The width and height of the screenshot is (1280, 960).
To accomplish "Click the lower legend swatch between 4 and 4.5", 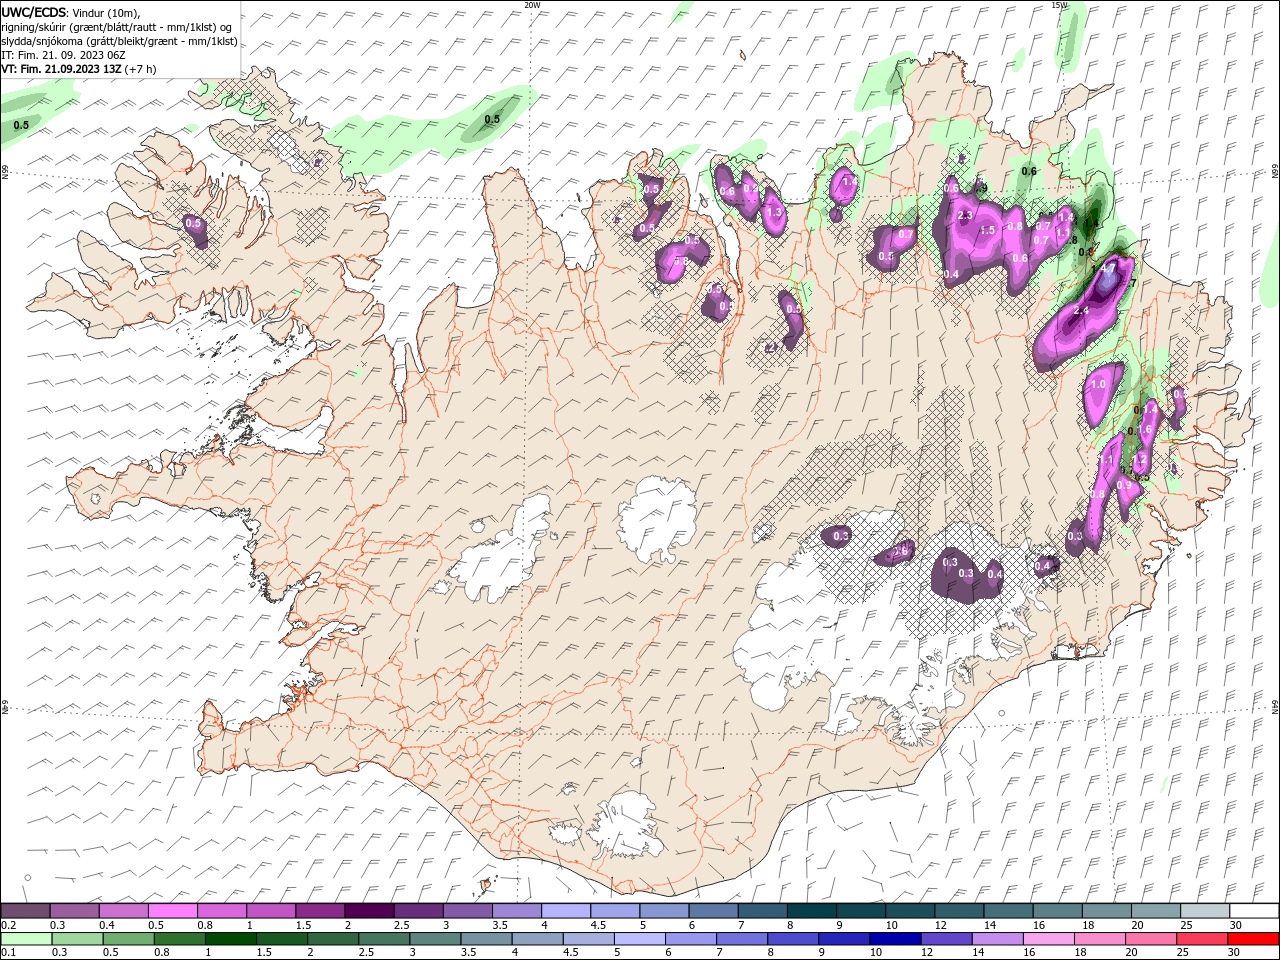I will [x=536, y=939].
